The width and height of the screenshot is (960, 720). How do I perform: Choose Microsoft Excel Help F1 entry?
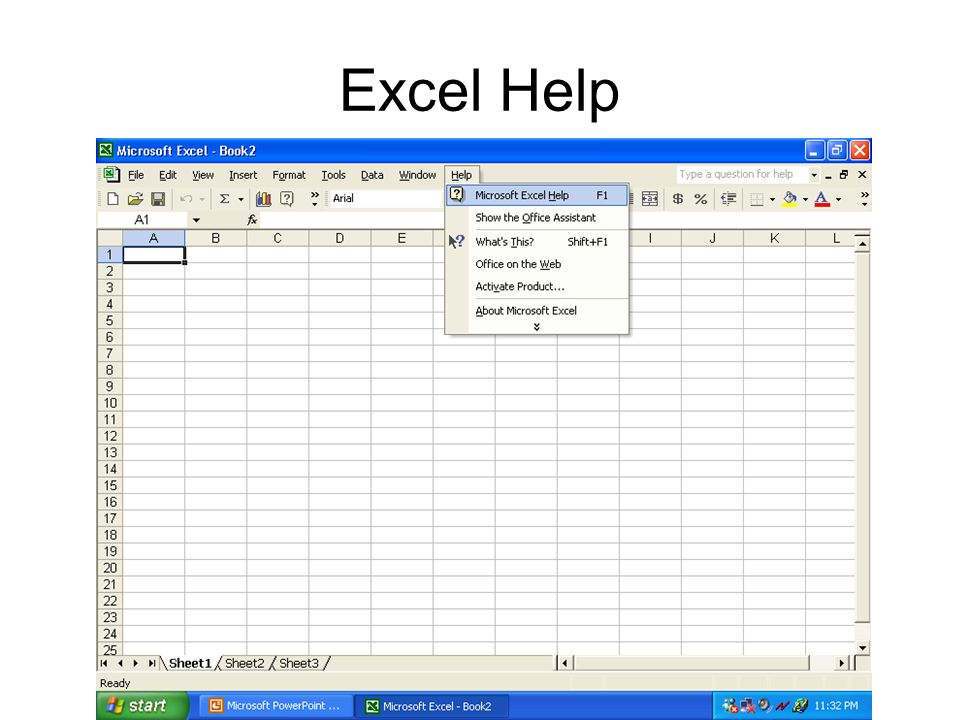(537, 195)
